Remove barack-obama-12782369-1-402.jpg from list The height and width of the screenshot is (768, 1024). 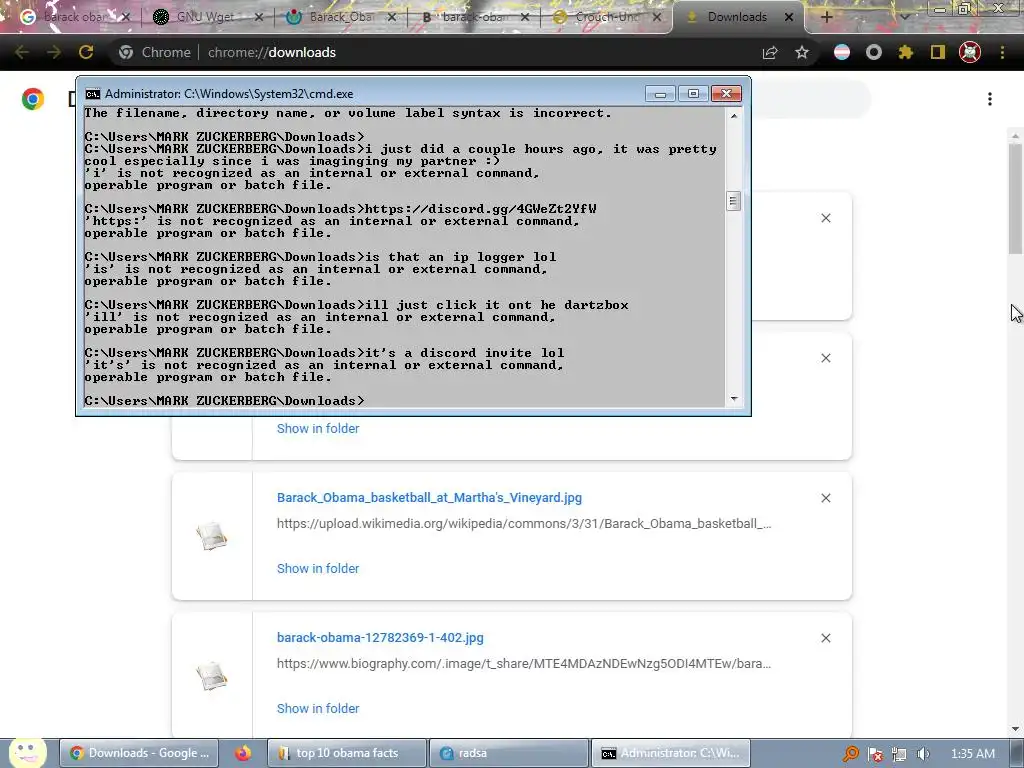pyautogui.click(x=825, y=638)
